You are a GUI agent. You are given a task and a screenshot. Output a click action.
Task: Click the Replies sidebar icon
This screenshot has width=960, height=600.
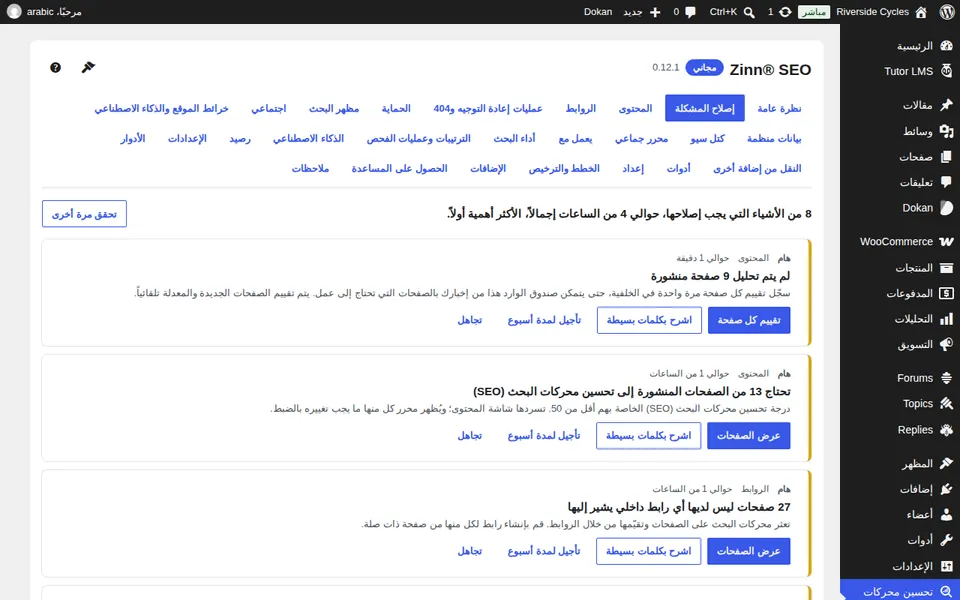[x=947, y=430]
